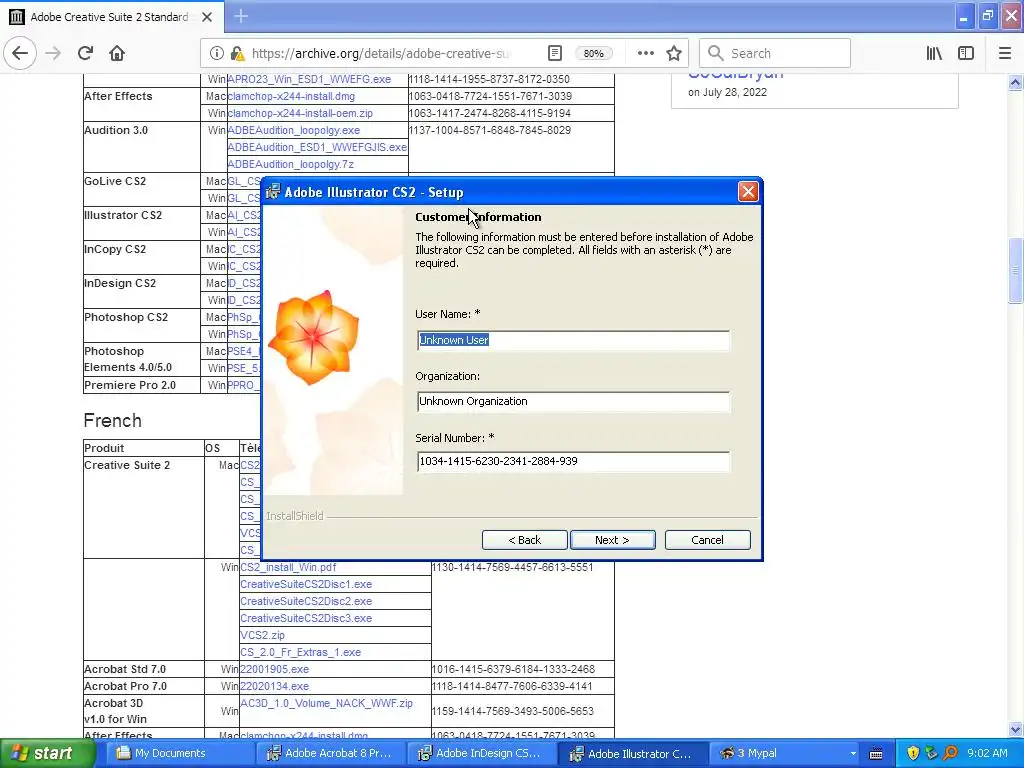Switch to Adobe Acrobat 8 Pr taskbar item
The image size is (1024, 768).
tap(329, 753)
